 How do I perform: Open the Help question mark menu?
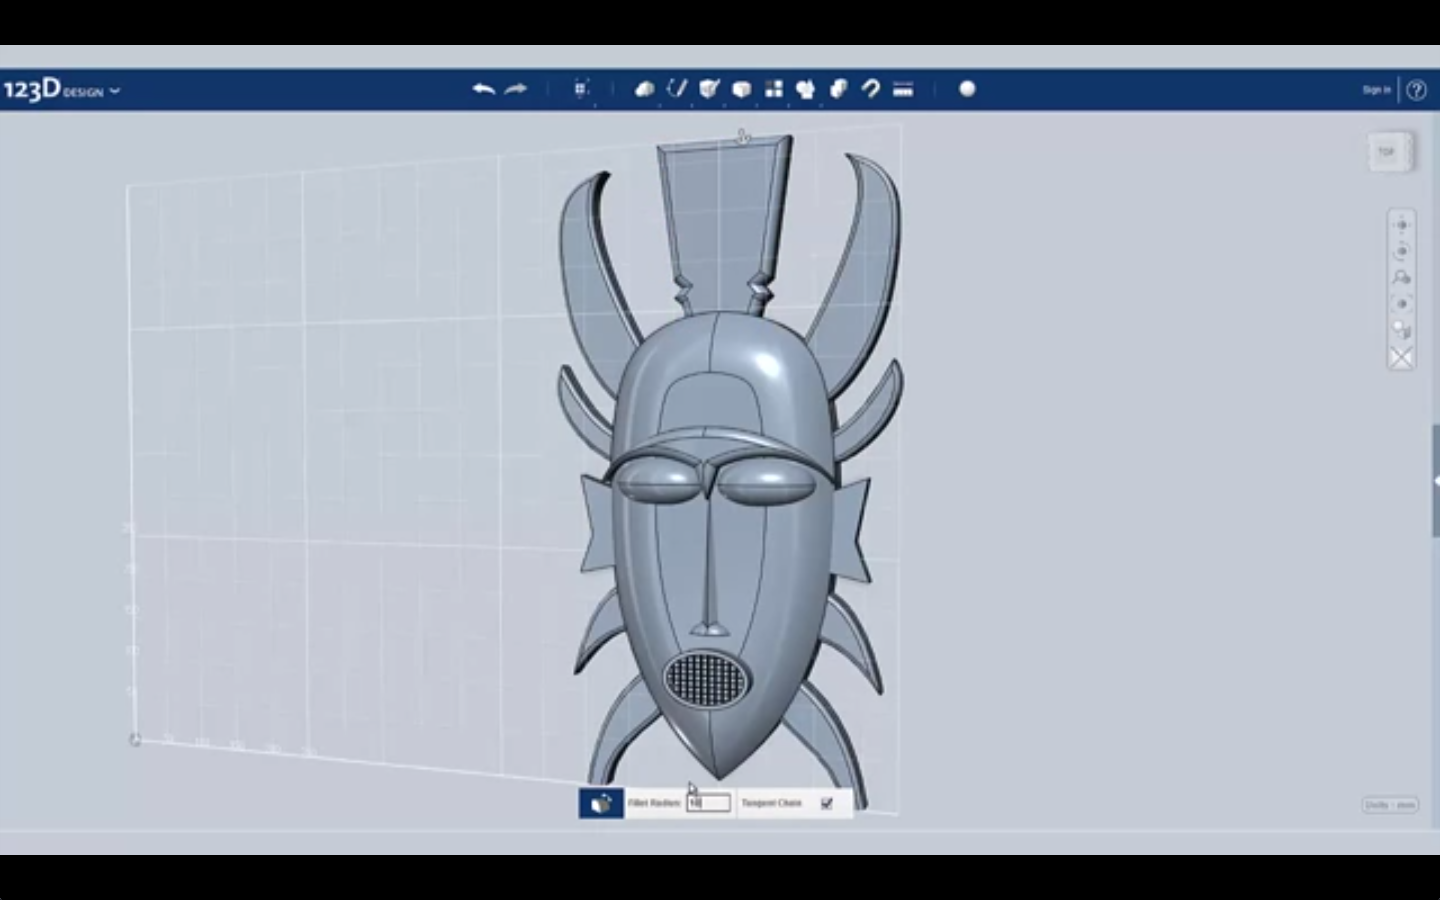pyautogui.click(x=1416, y=90)
